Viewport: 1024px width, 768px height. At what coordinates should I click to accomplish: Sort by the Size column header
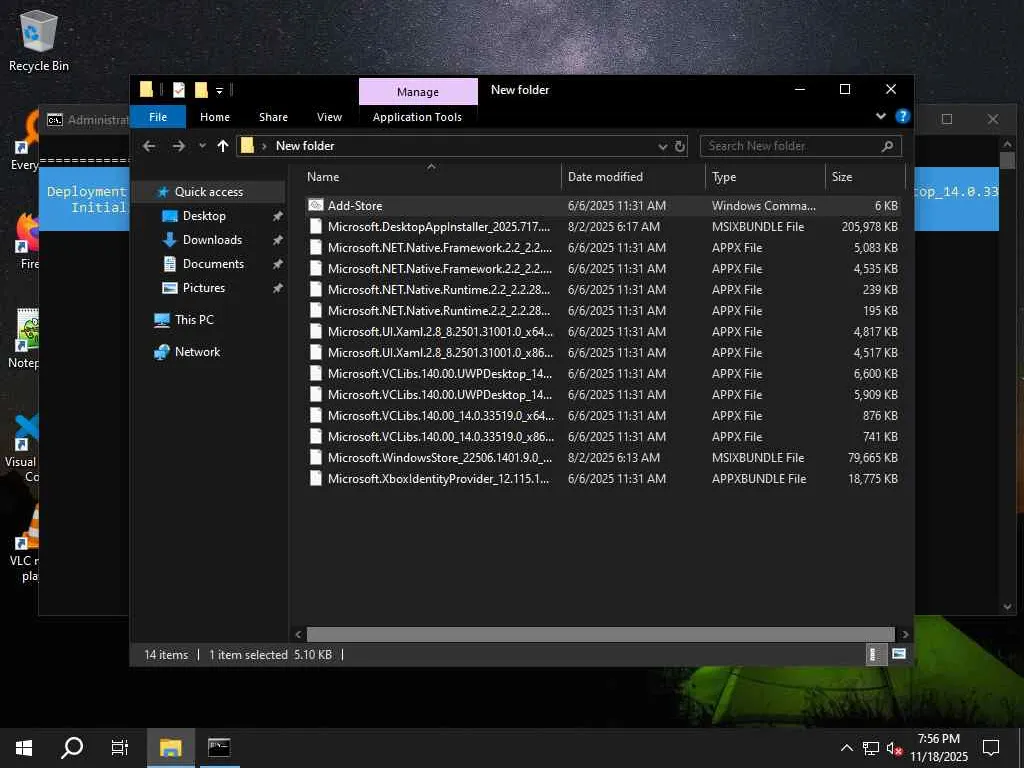865,177
